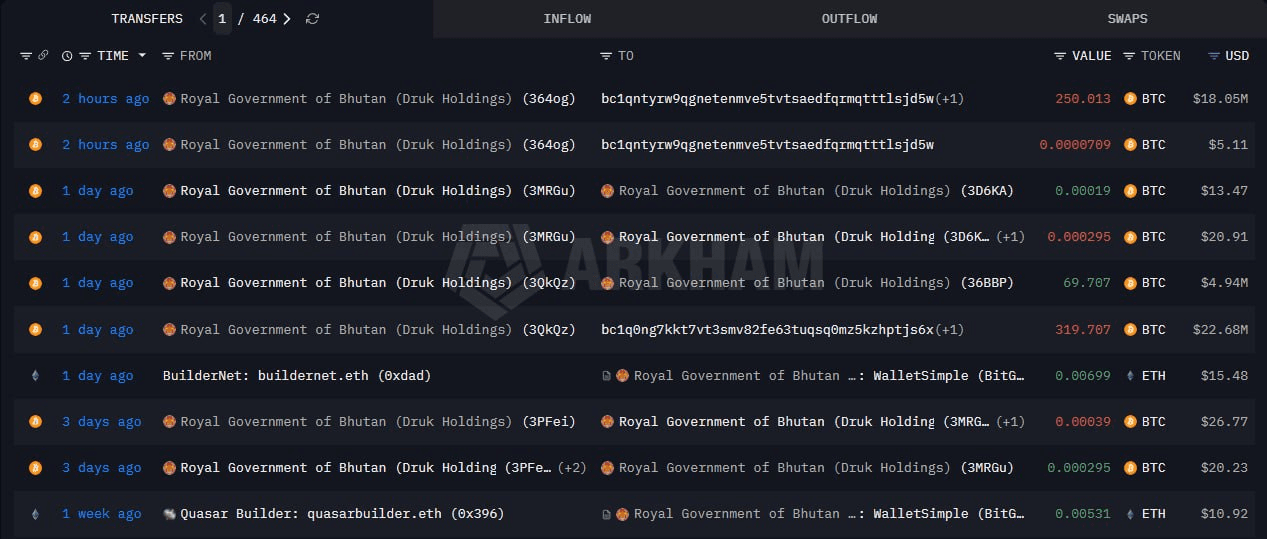This screenshot has width=1267, height=539.
Task: Open bc1qntyrw9 recipient address on $5.11 row
Action: (x=767, y=145)
